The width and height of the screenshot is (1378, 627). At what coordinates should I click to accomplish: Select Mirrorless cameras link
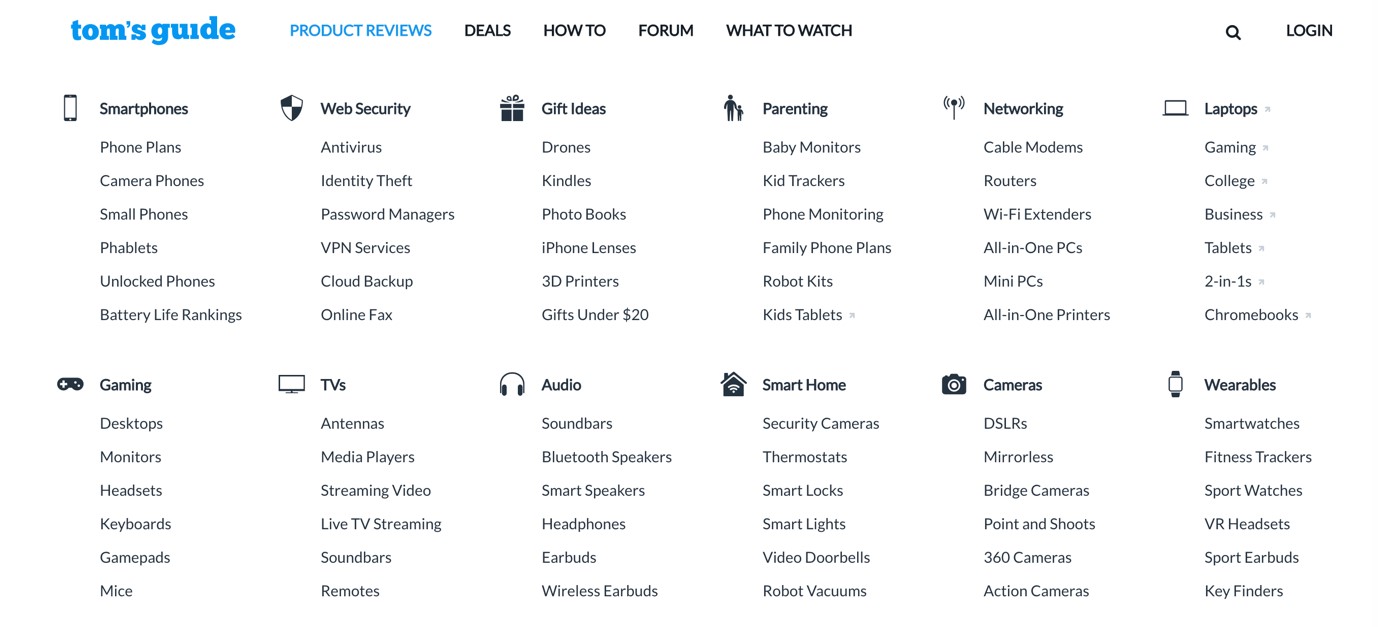pos(1019,456)
